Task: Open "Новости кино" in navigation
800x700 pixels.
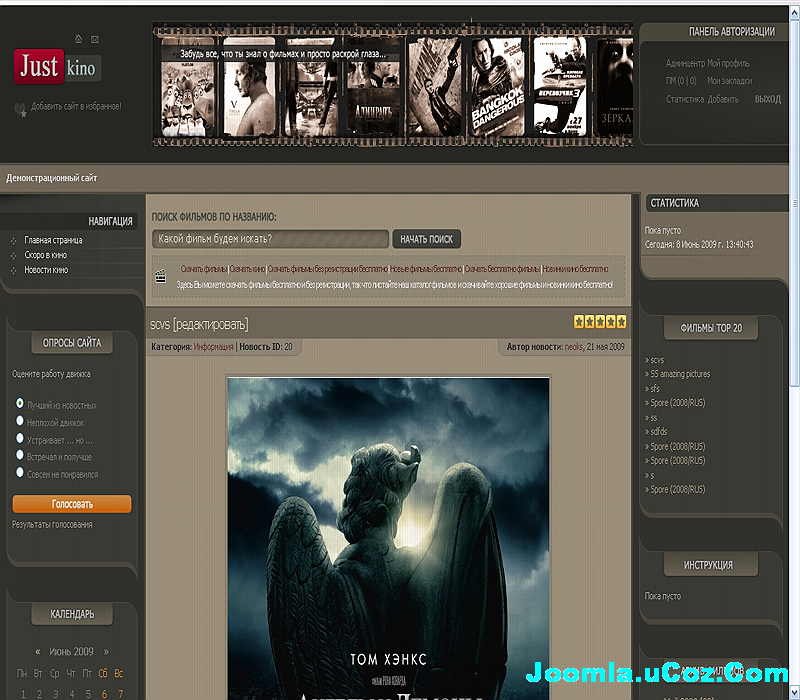Action: pyautogui.click(x=46, y=270)
